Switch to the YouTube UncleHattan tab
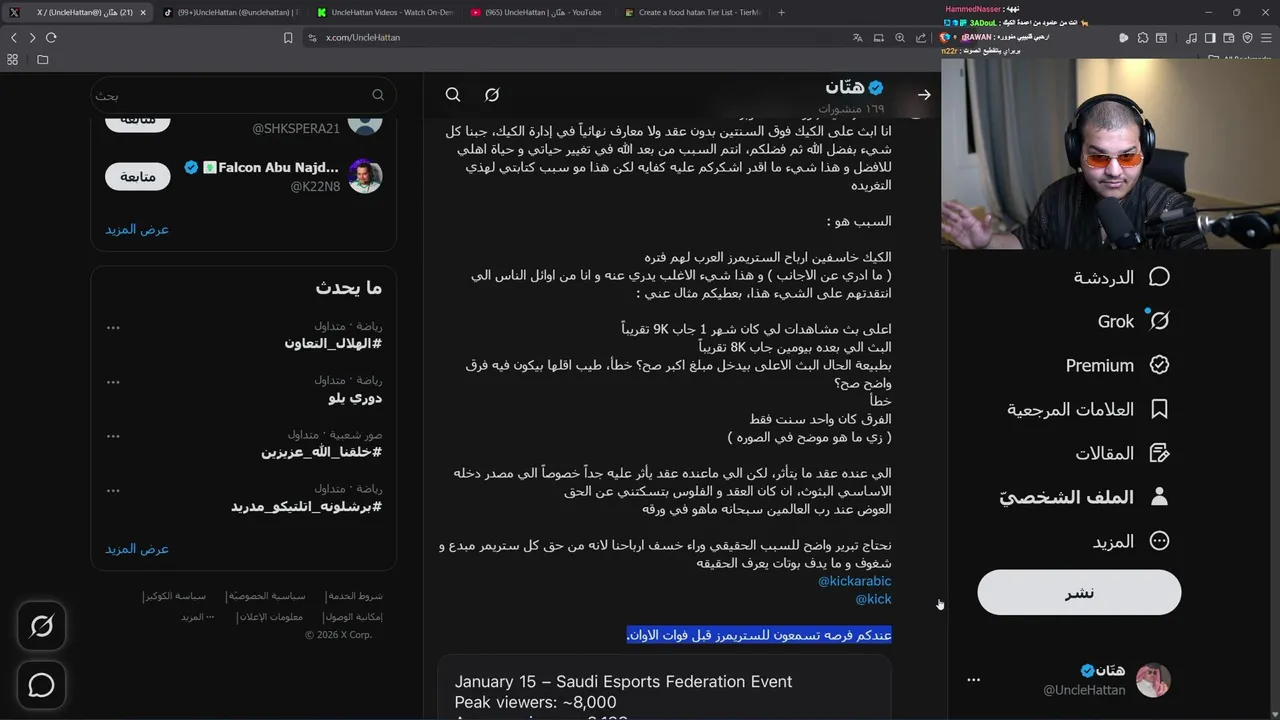This screenshot has width=1280, height=720. point(536,12)
